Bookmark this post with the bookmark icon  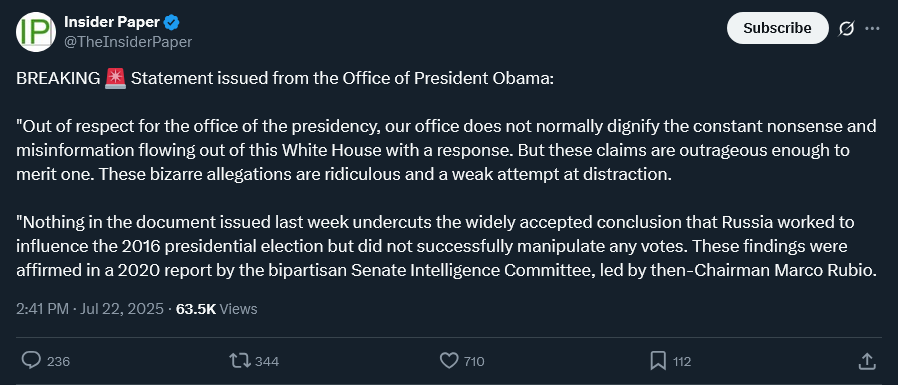(x=658, y=360)
